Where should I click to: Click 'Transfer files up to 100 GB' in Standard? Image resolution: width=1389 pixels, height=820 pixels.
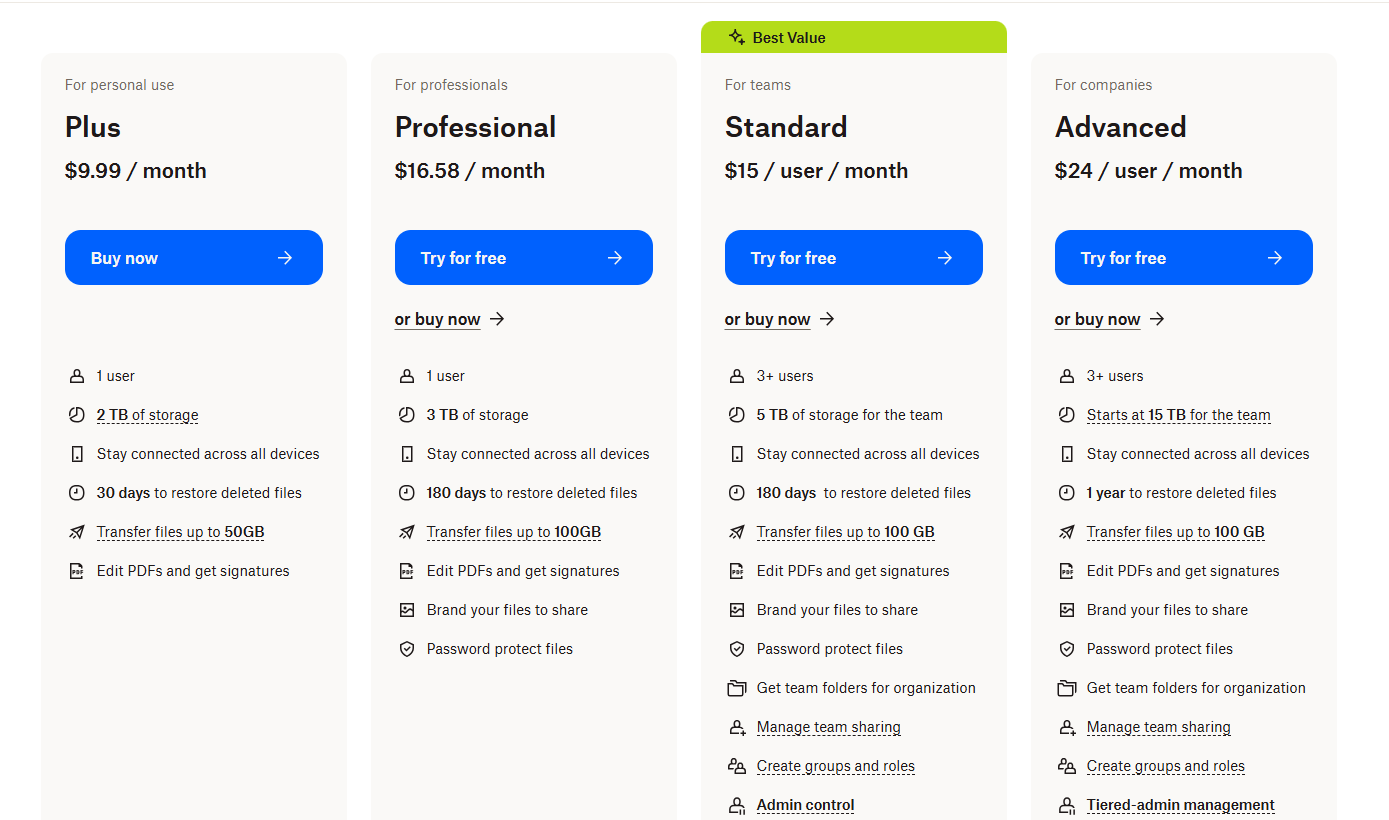coord(846,532)
